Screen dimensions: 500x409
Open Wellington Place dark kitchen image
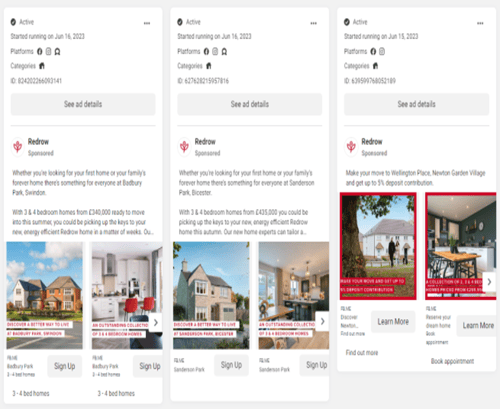point(460,246)
